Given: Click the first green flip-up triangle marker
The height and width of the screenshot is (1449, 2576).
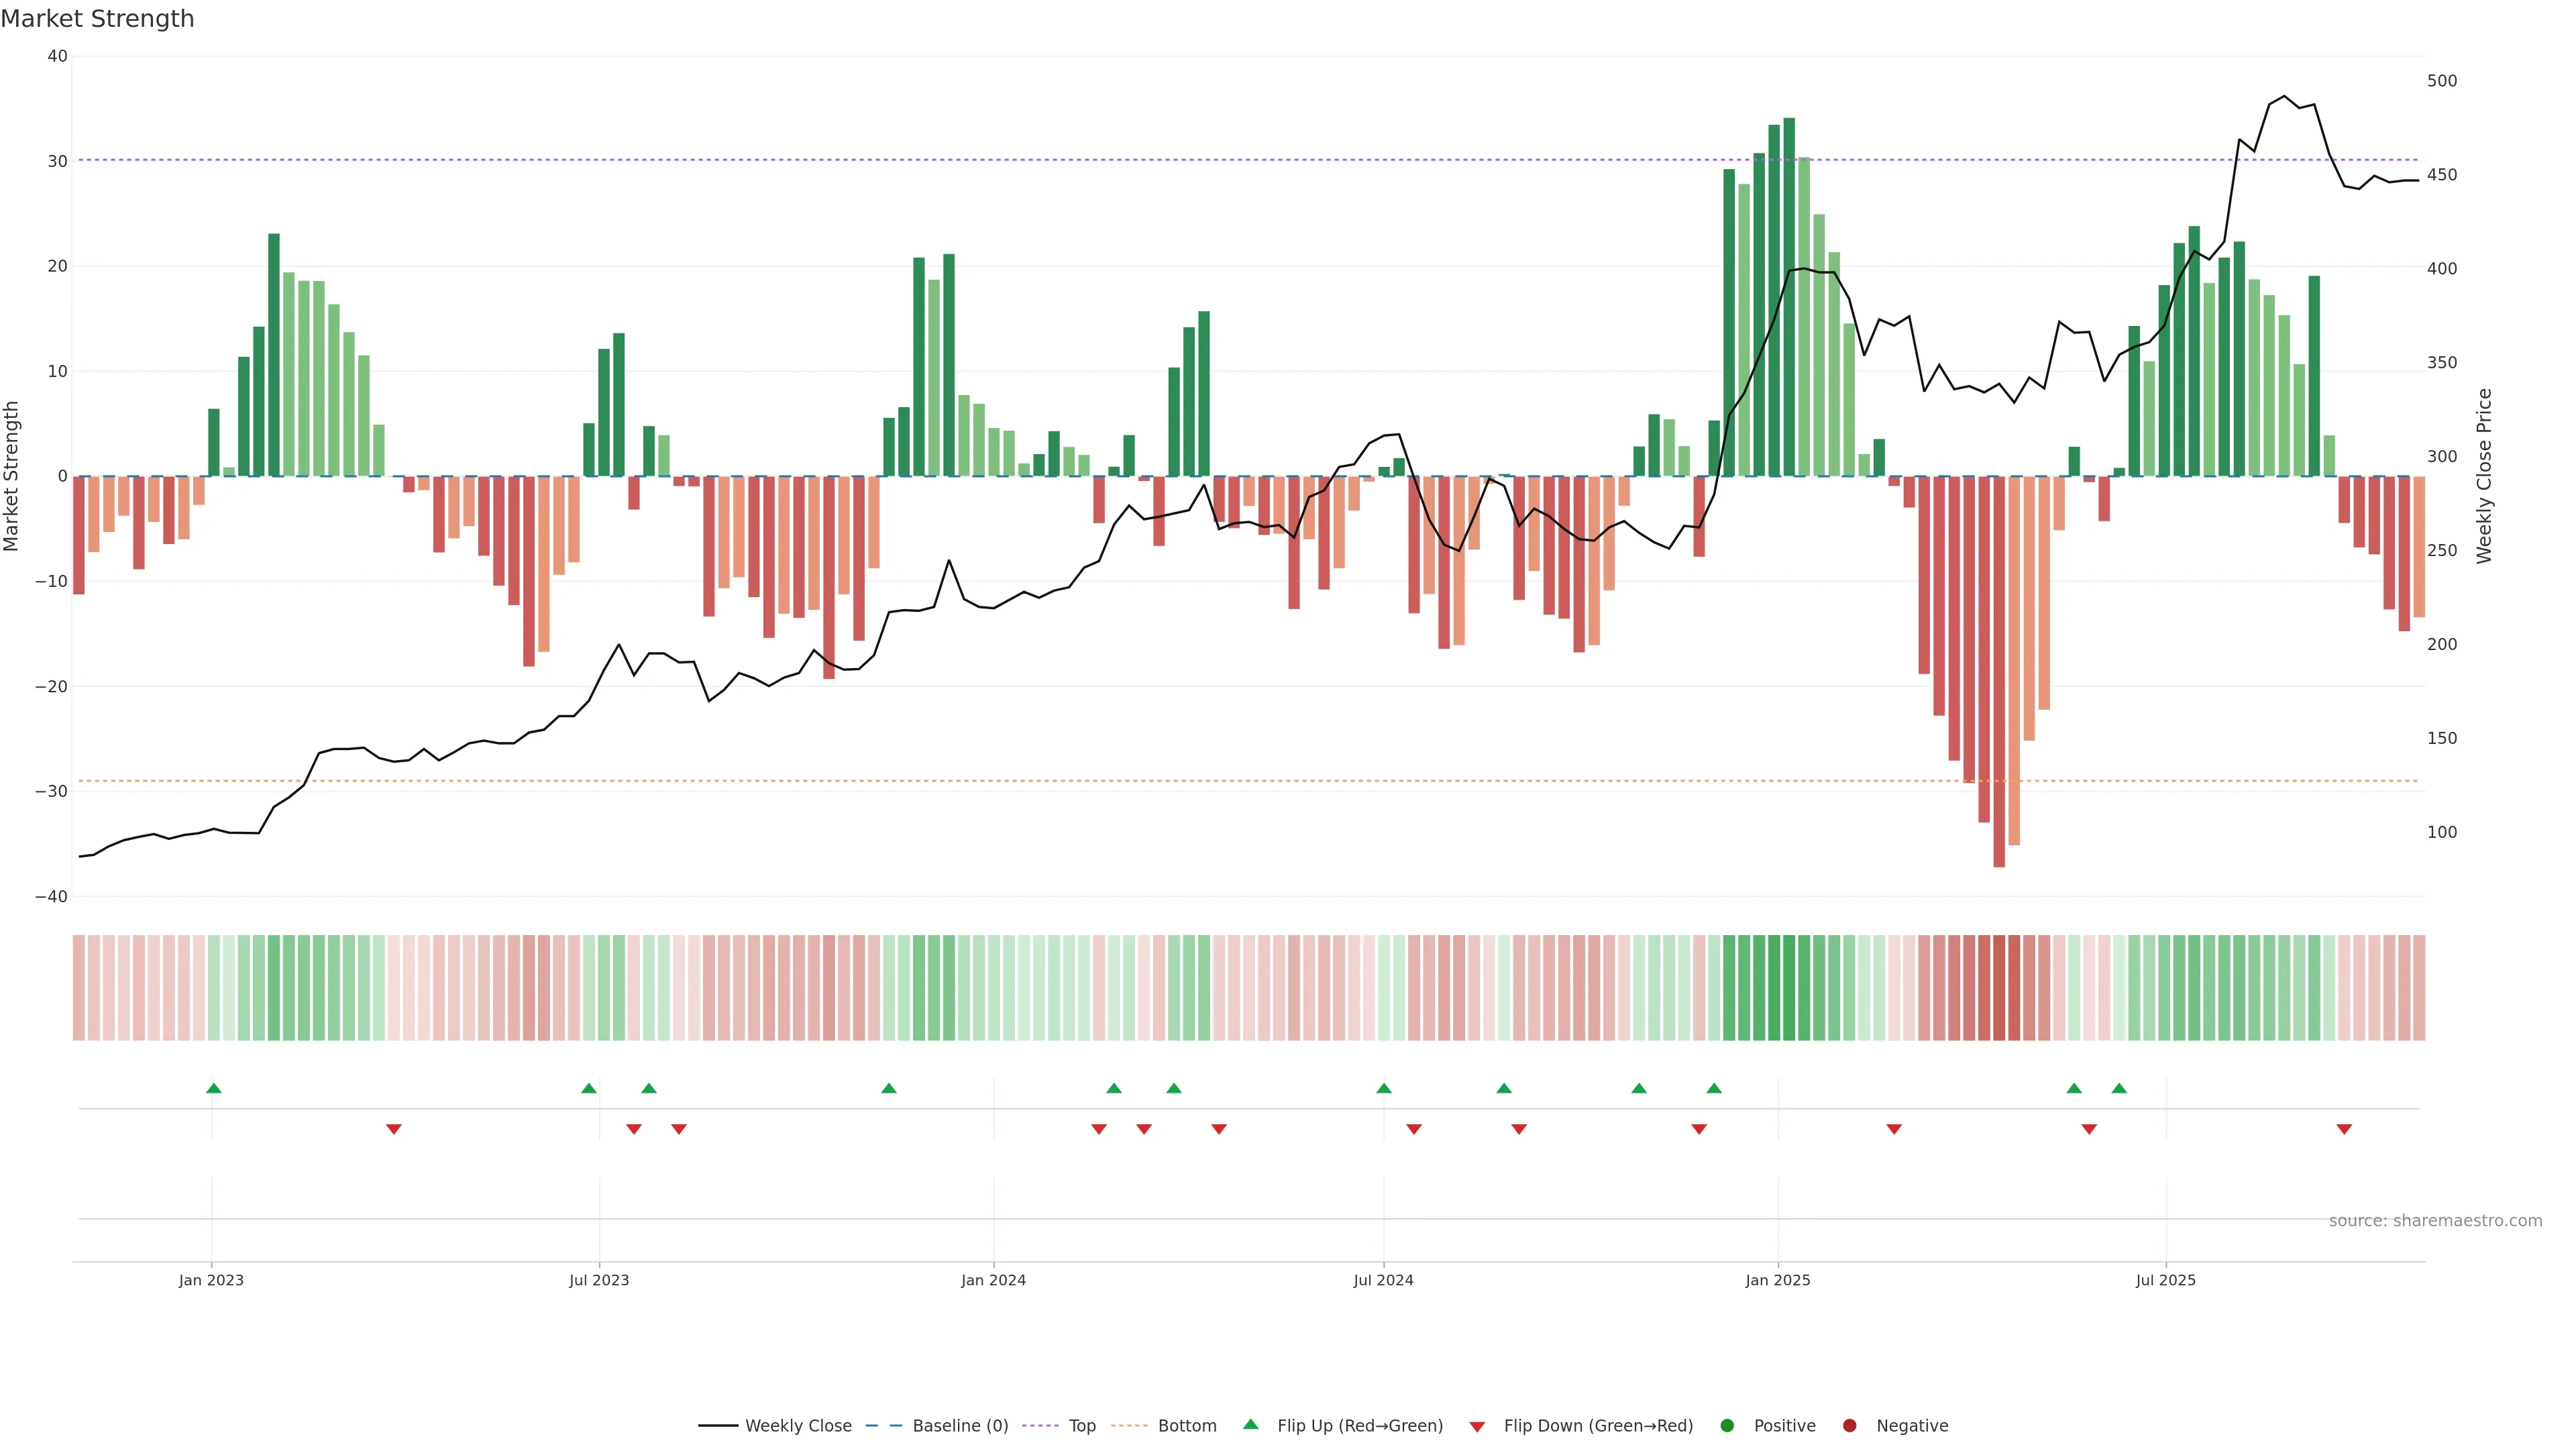Looking at the screenshot, I should point(213,1088).
